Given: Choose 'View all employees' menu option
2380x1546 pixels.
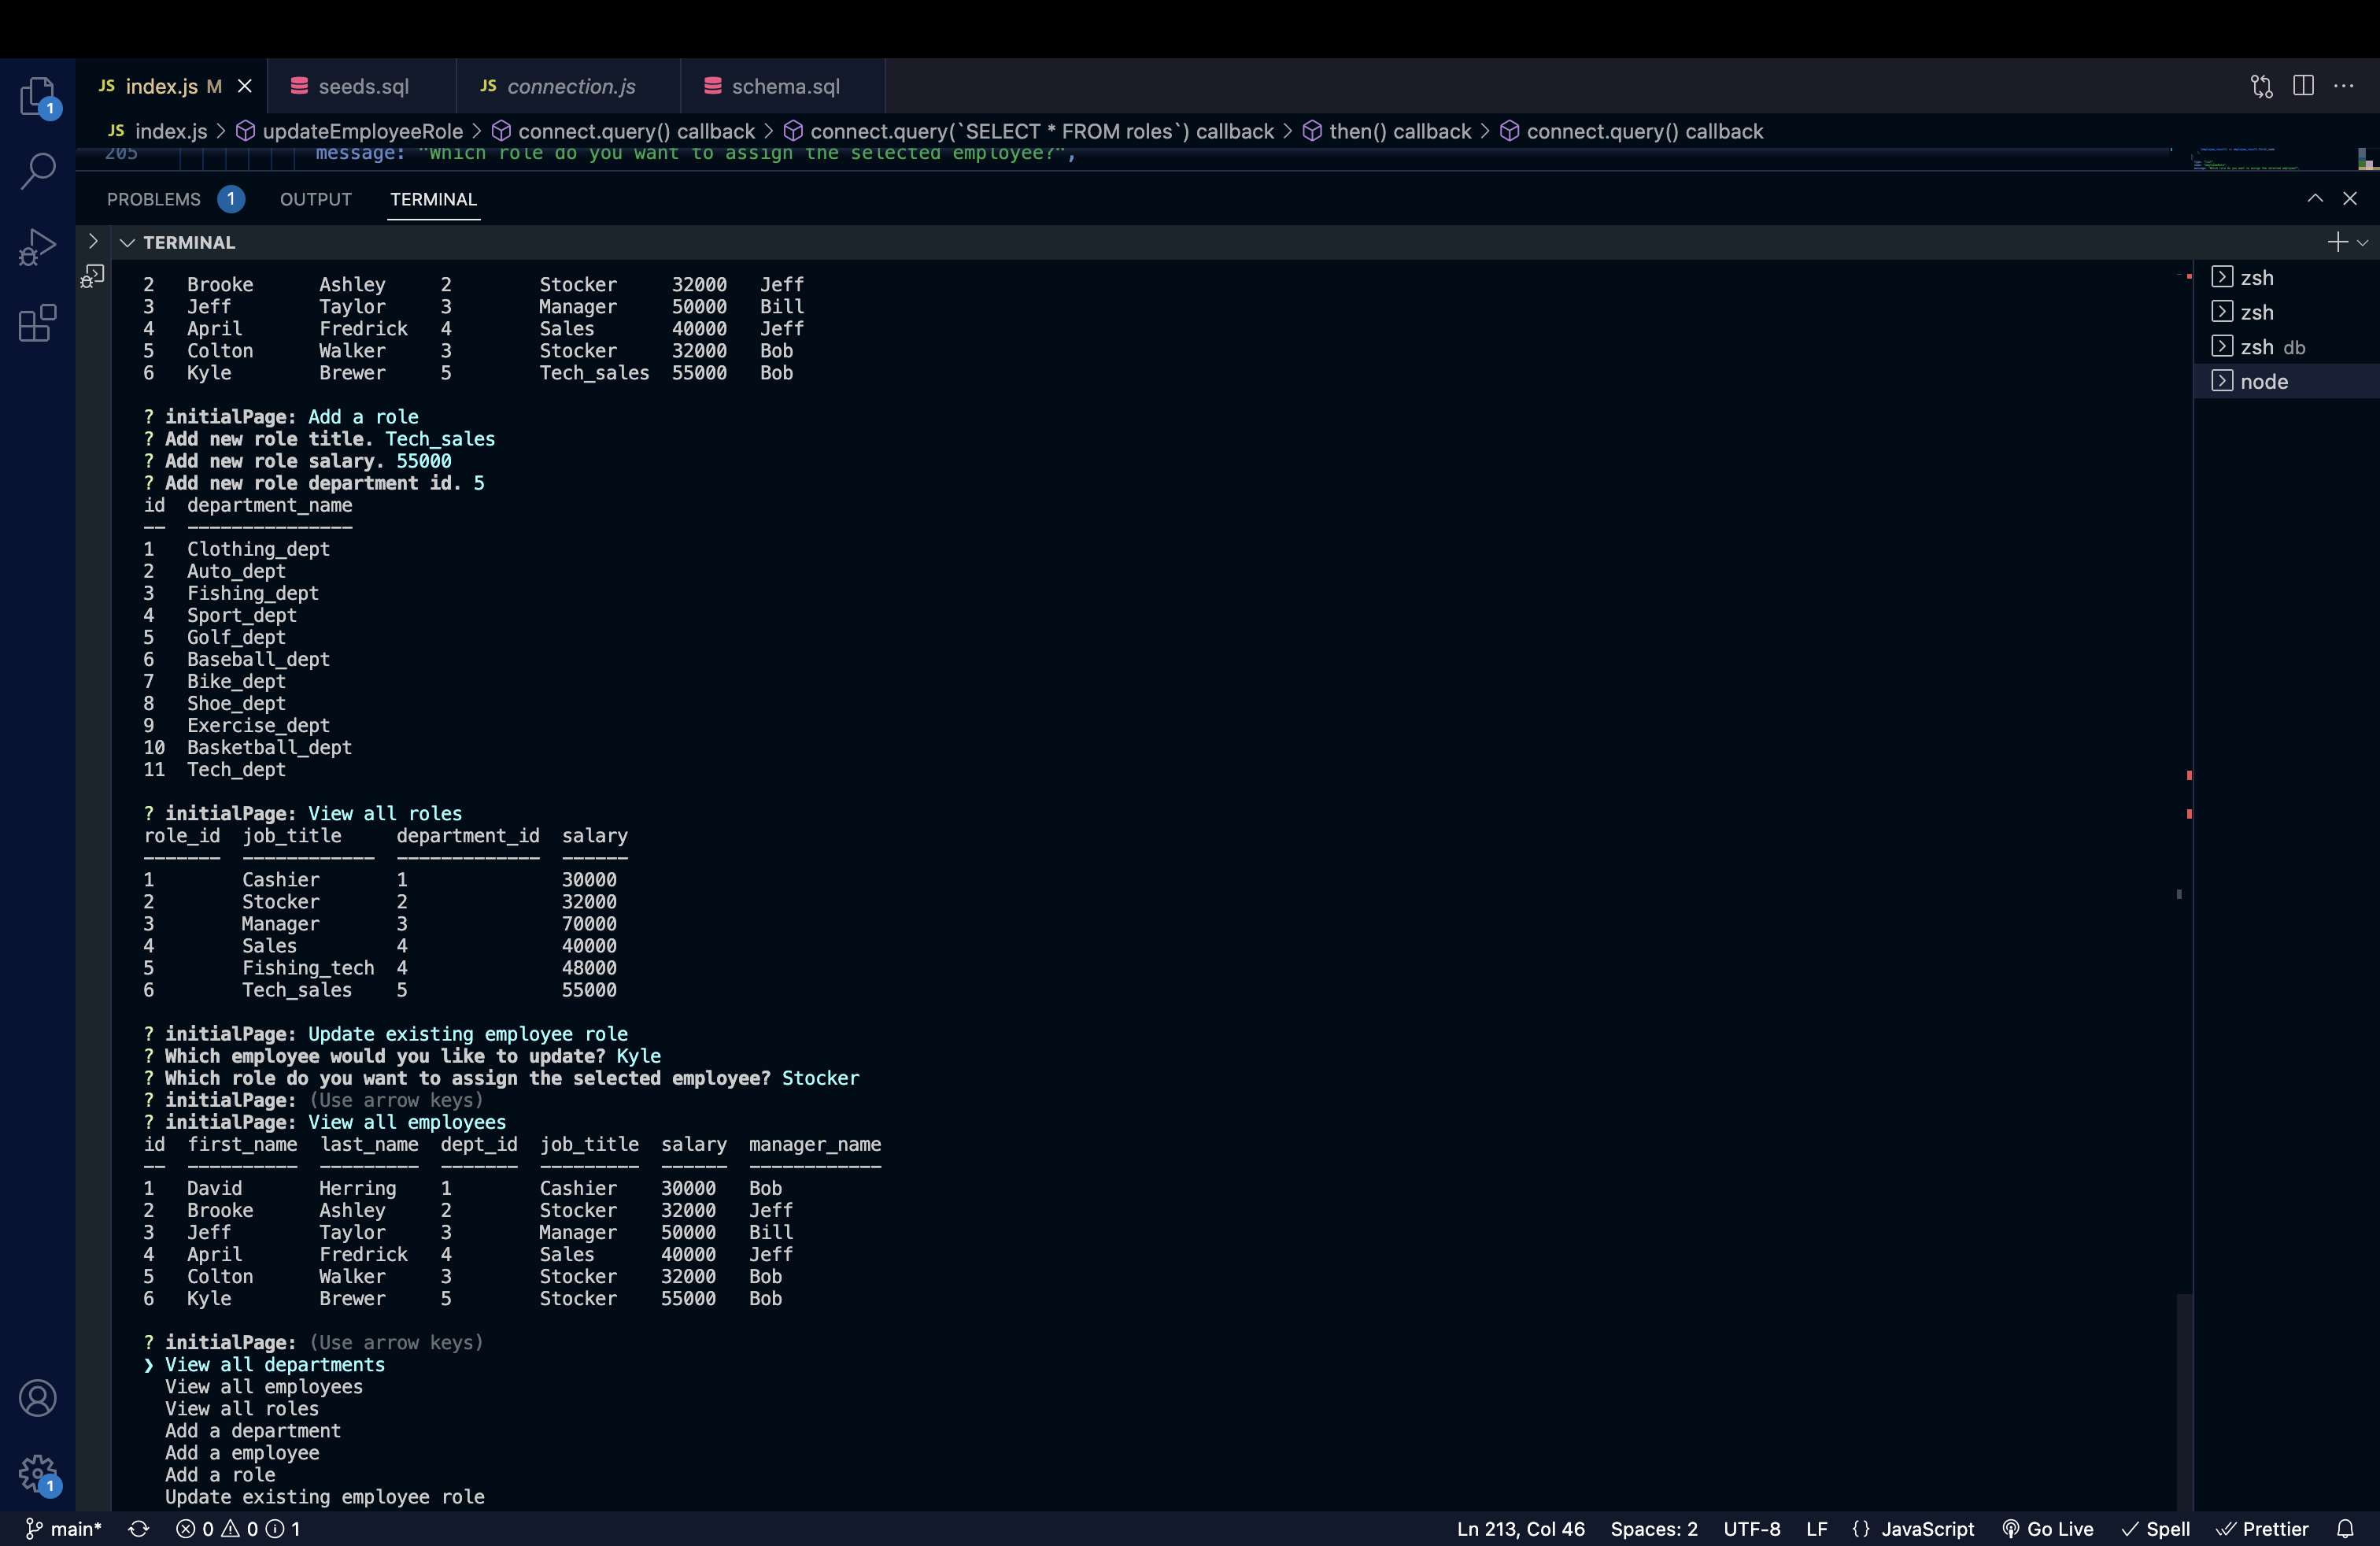Looking at the screenshot, I should 264,1386.
